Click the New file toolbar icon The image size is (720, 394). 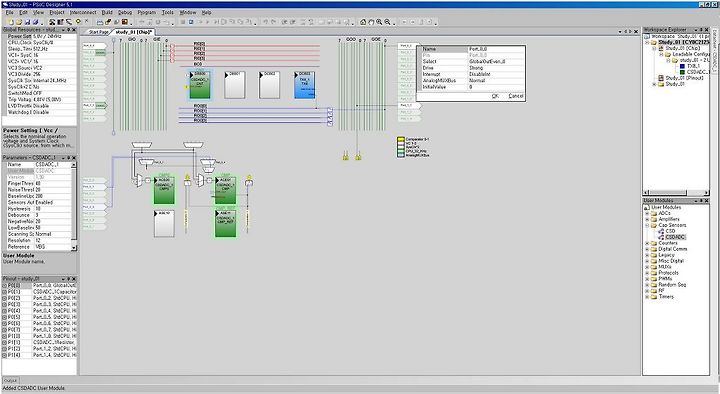[x=11, y=22]
